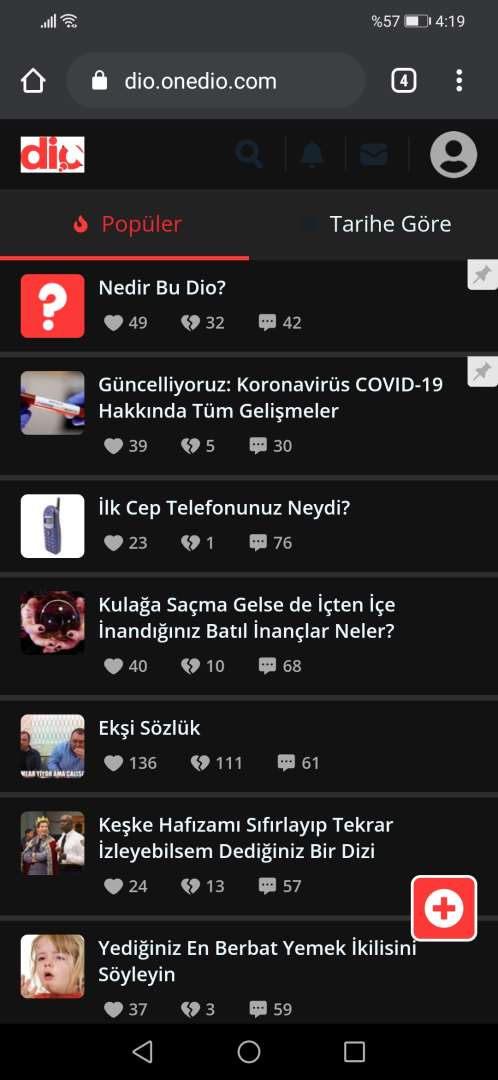Open the Chrome three-dot menu
This screenshot has width=498, height=1080.
459,81
